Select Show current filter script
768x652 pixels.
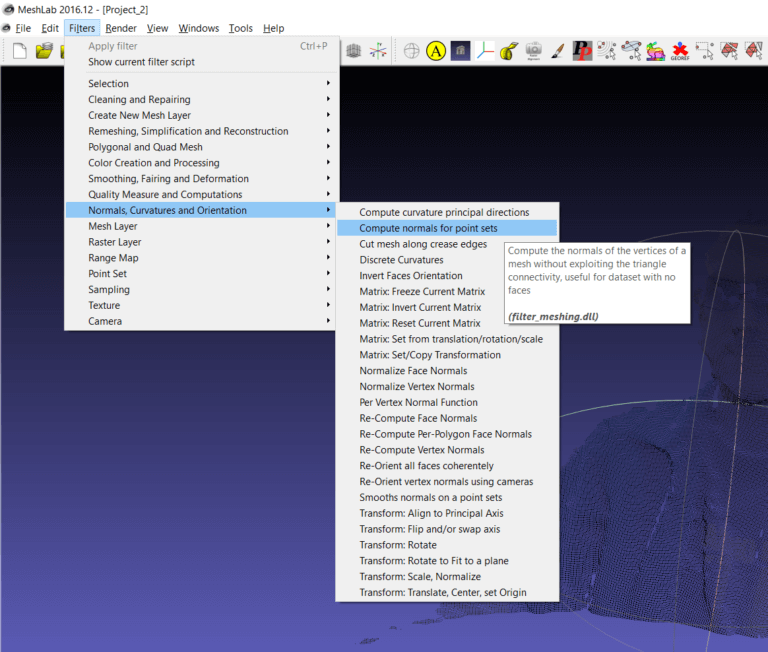141,62
